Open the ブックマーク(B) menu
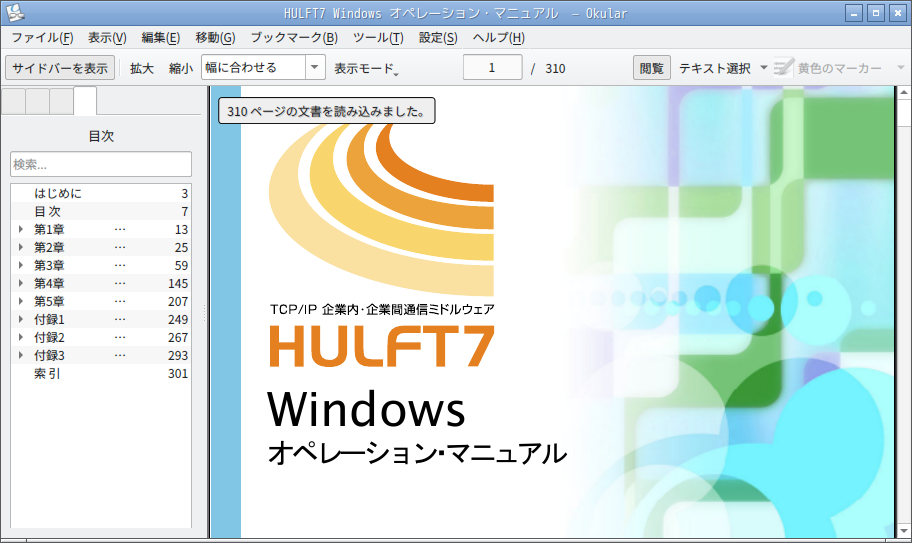This screenshot has height=543, width=912. coord(294,38)
